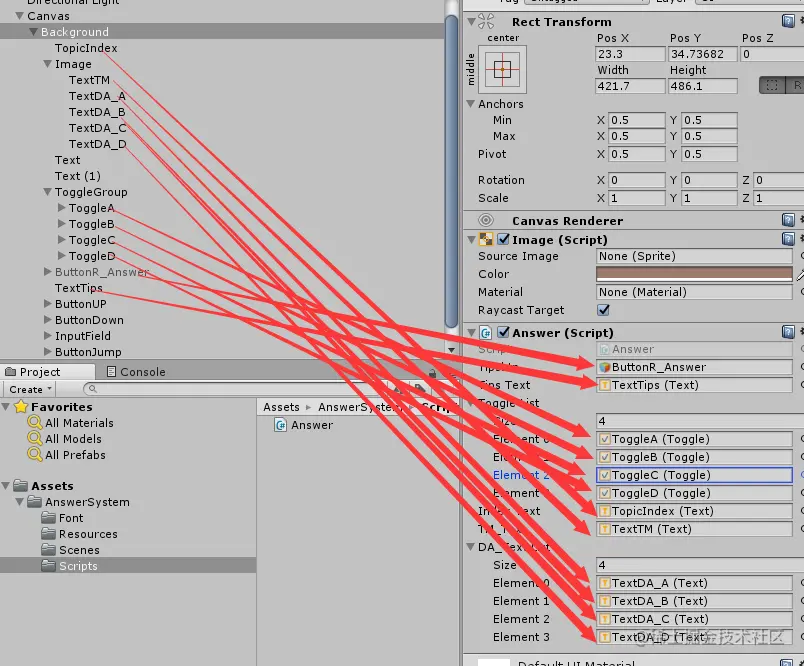The image size is (804, 666).
Task: Click the color eyedropper icon
Action: point(800,275)
